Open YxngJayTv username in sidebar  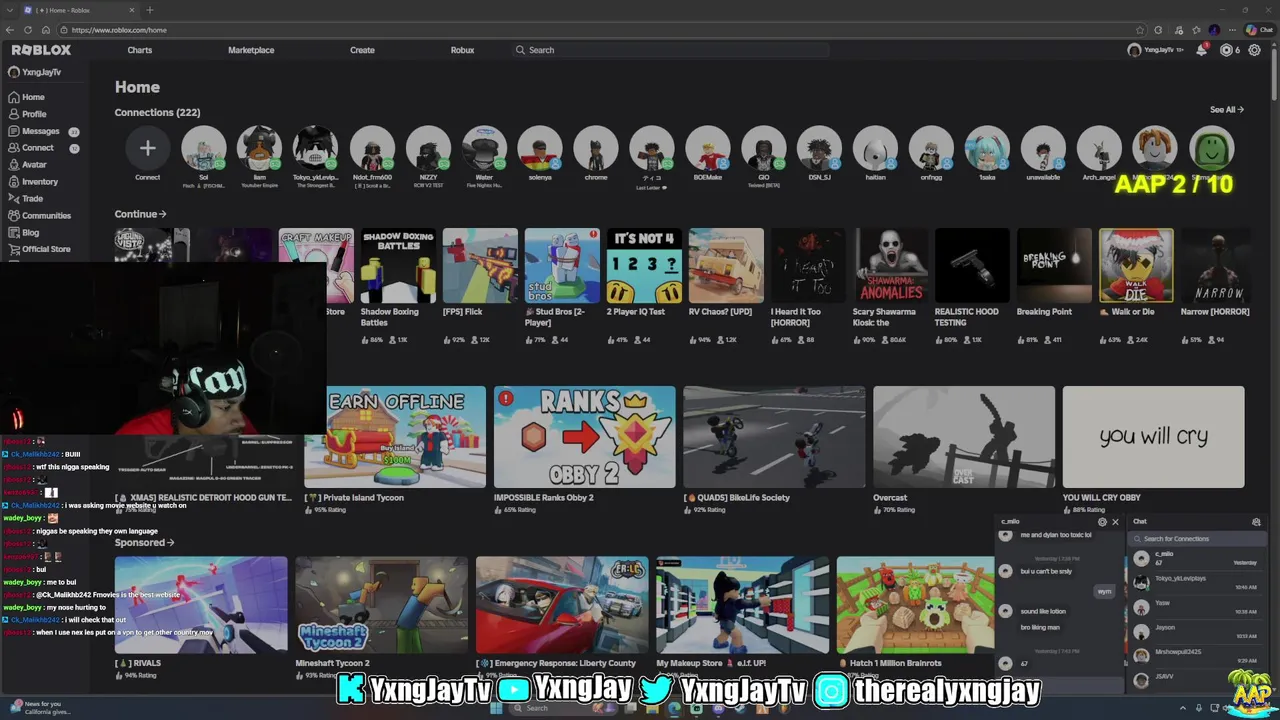point(41,72)
